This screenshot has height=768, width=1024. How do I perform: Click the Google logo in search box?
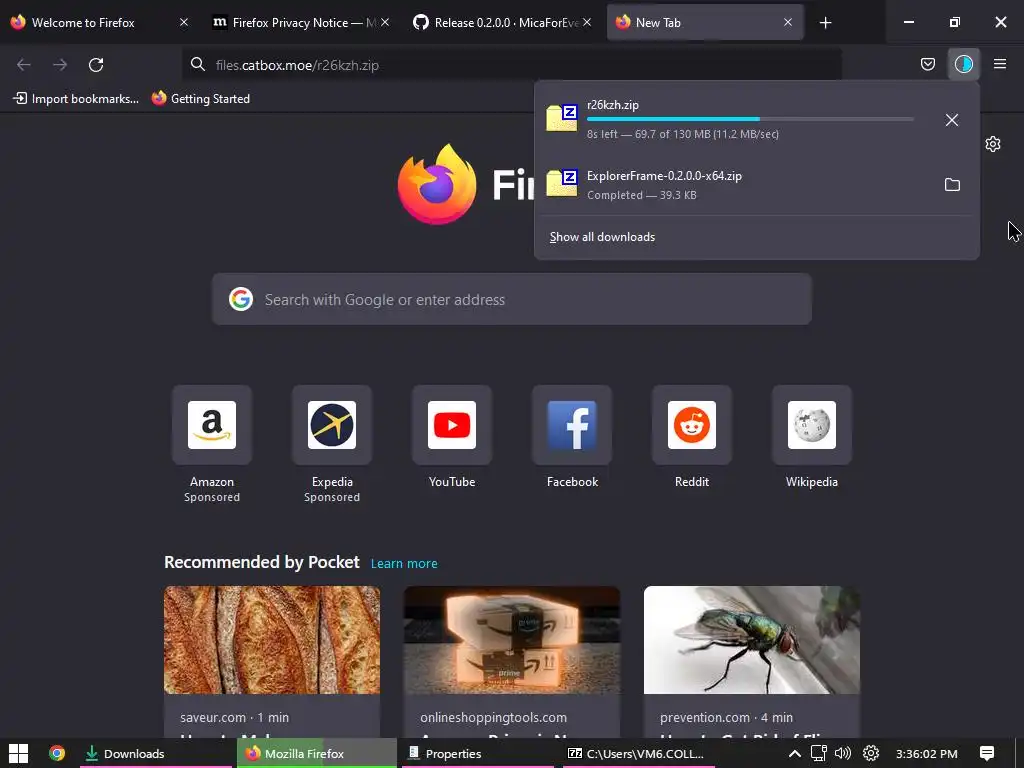click(x=241, y=299)
